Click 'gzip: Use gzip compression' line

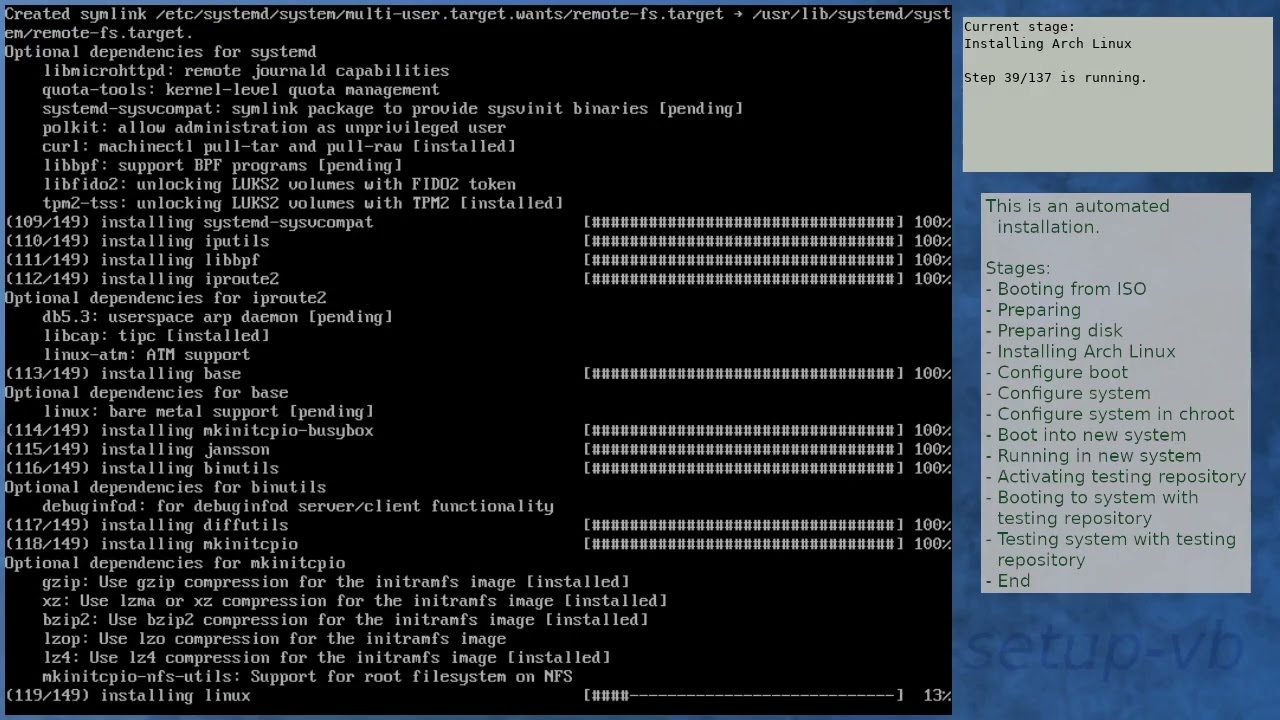click(x=336, y=582)
